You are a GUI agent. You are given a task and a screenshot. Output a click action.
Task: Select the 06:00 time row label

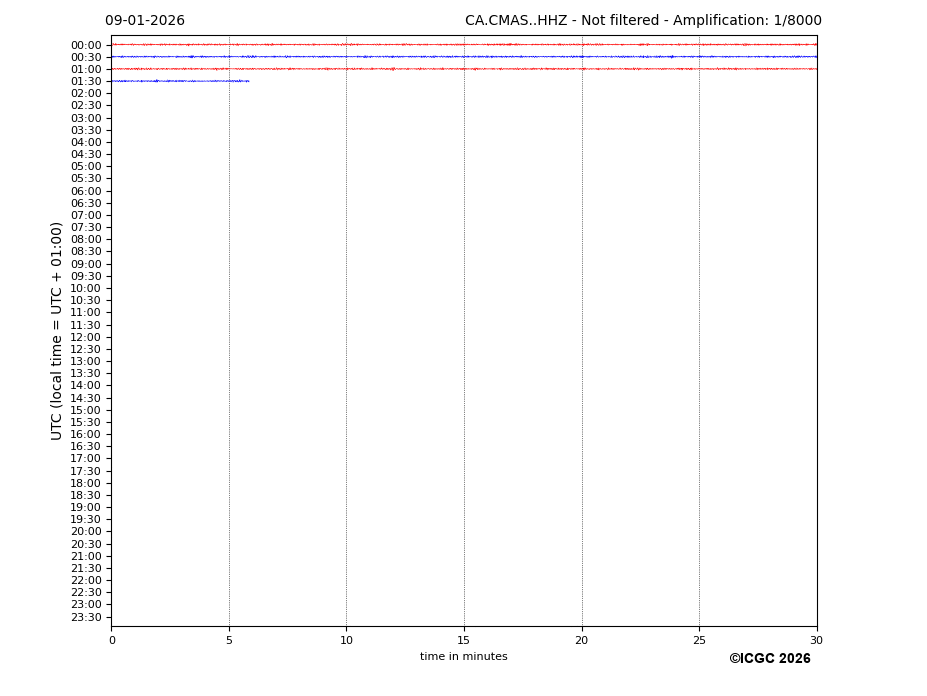[85, 191]
